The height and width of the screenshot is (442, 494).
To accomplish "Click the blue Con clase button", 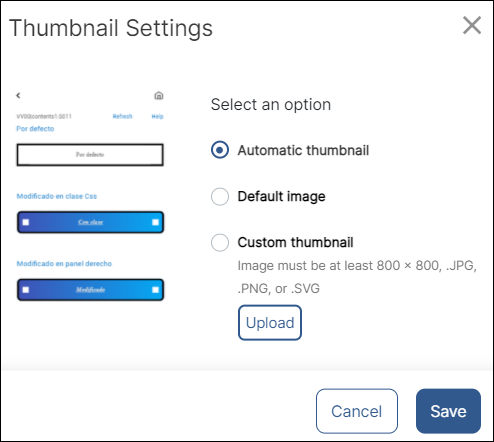I will point(90,222).
